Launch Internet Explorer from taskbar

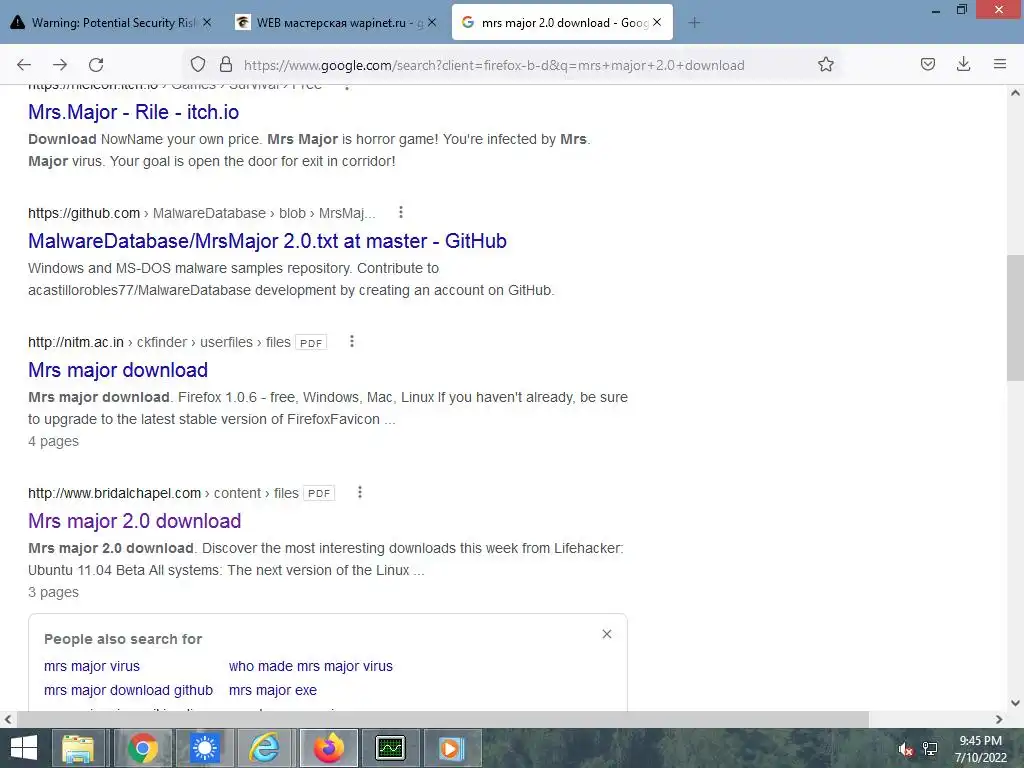pos(265,748)
